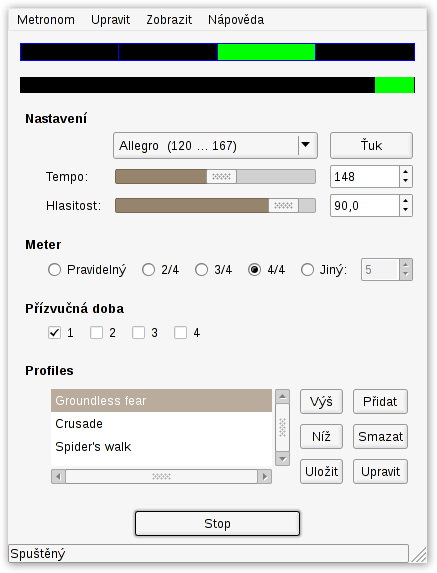Click profile list horizontal scroll right arrow
This screenshot has height=573, width=437.
pos(265,477)
